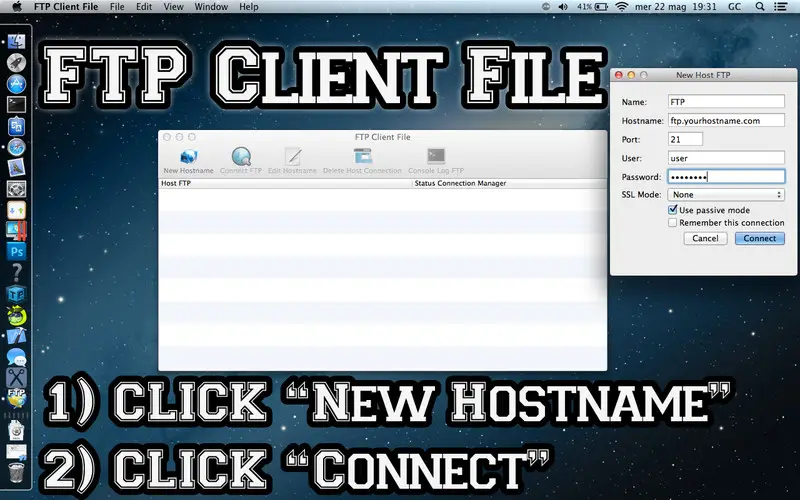This screenshot has height=500, width=800.
Task: Click the Hostname input field
Action: click(x=726, y=120)
